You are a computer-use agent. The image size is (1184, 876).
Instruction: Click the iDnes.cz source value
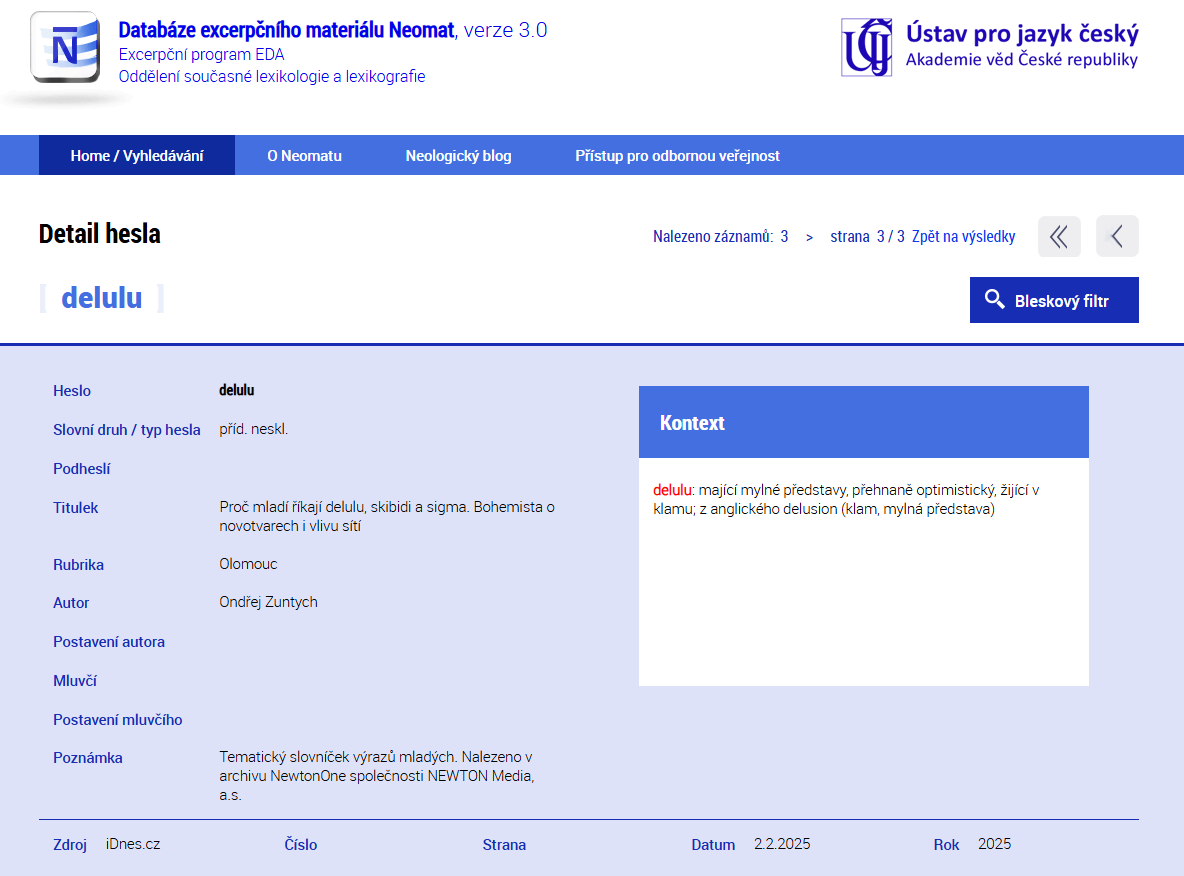(133, 844)
